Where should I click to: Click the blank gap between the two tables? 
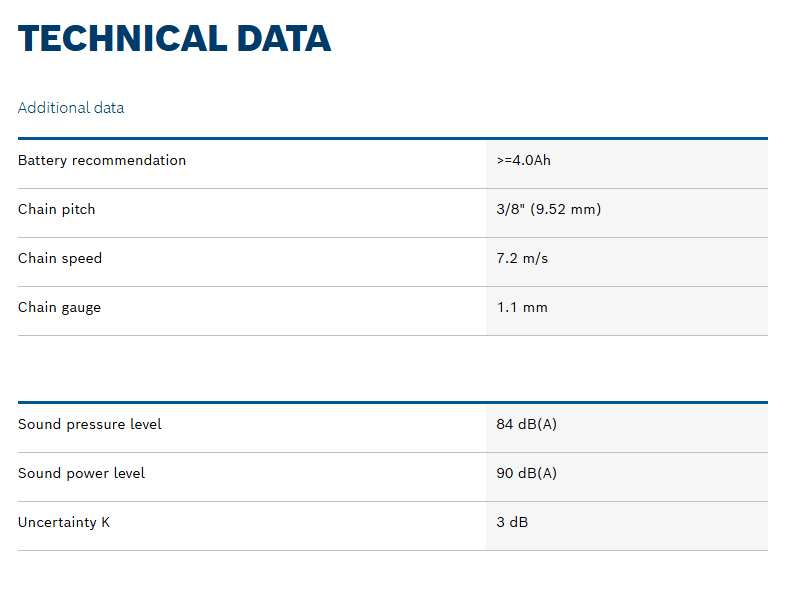(x=392, y=369)
